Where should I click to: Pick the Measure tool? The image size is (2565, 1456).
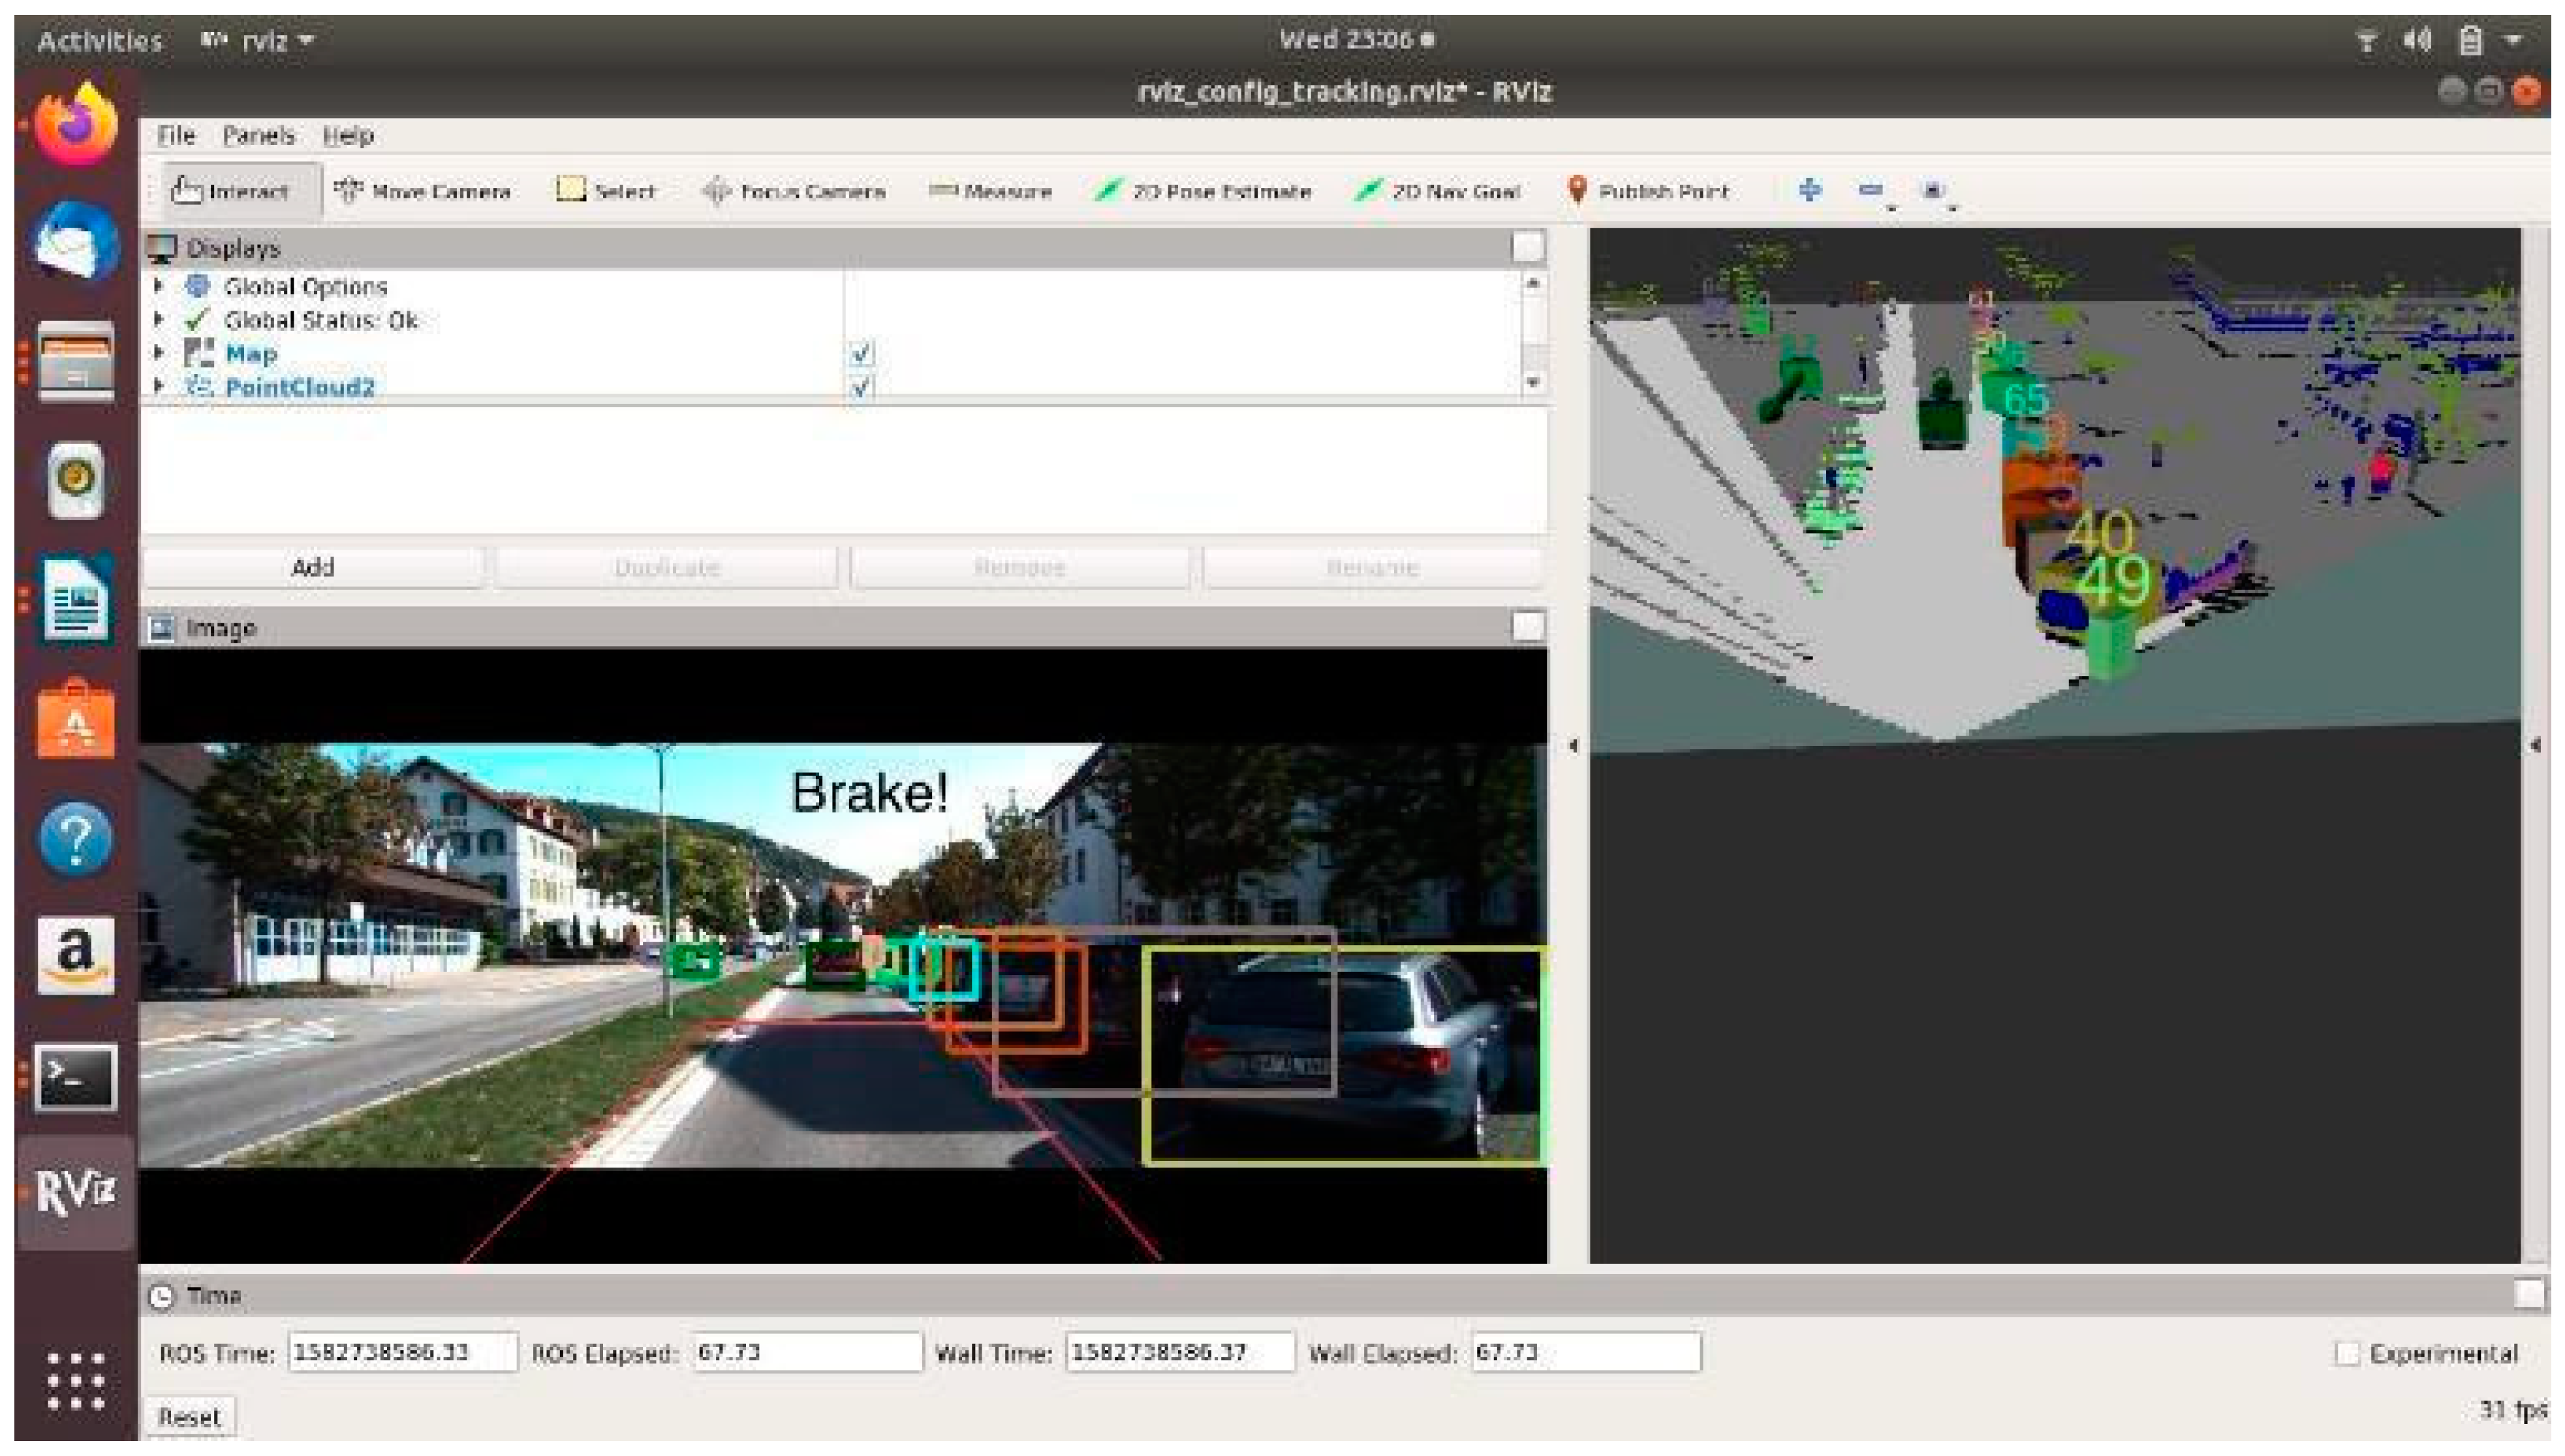coord(990,191)
